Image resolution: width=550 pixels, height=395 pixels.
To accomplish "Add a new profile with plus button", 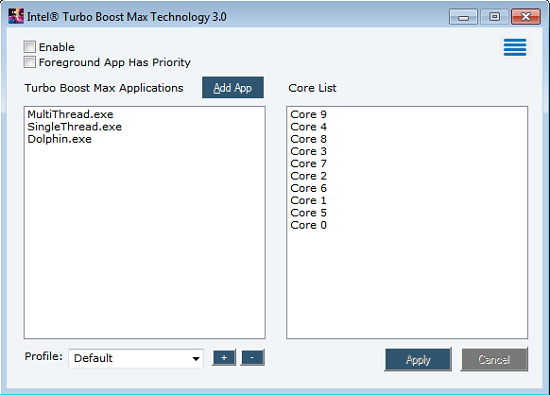I will 224,358.
